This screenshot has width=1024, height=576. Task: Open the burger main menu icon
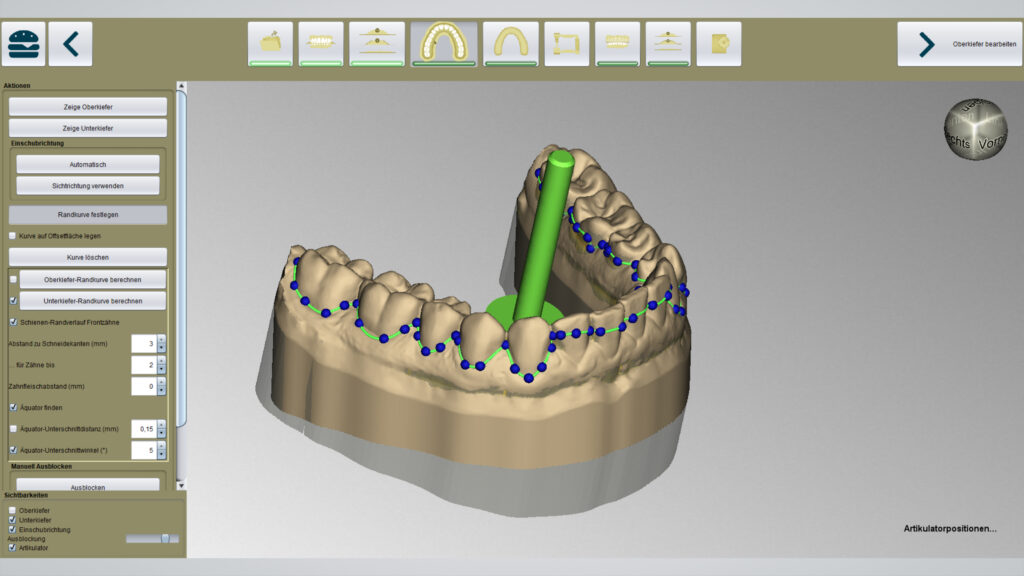25,44
